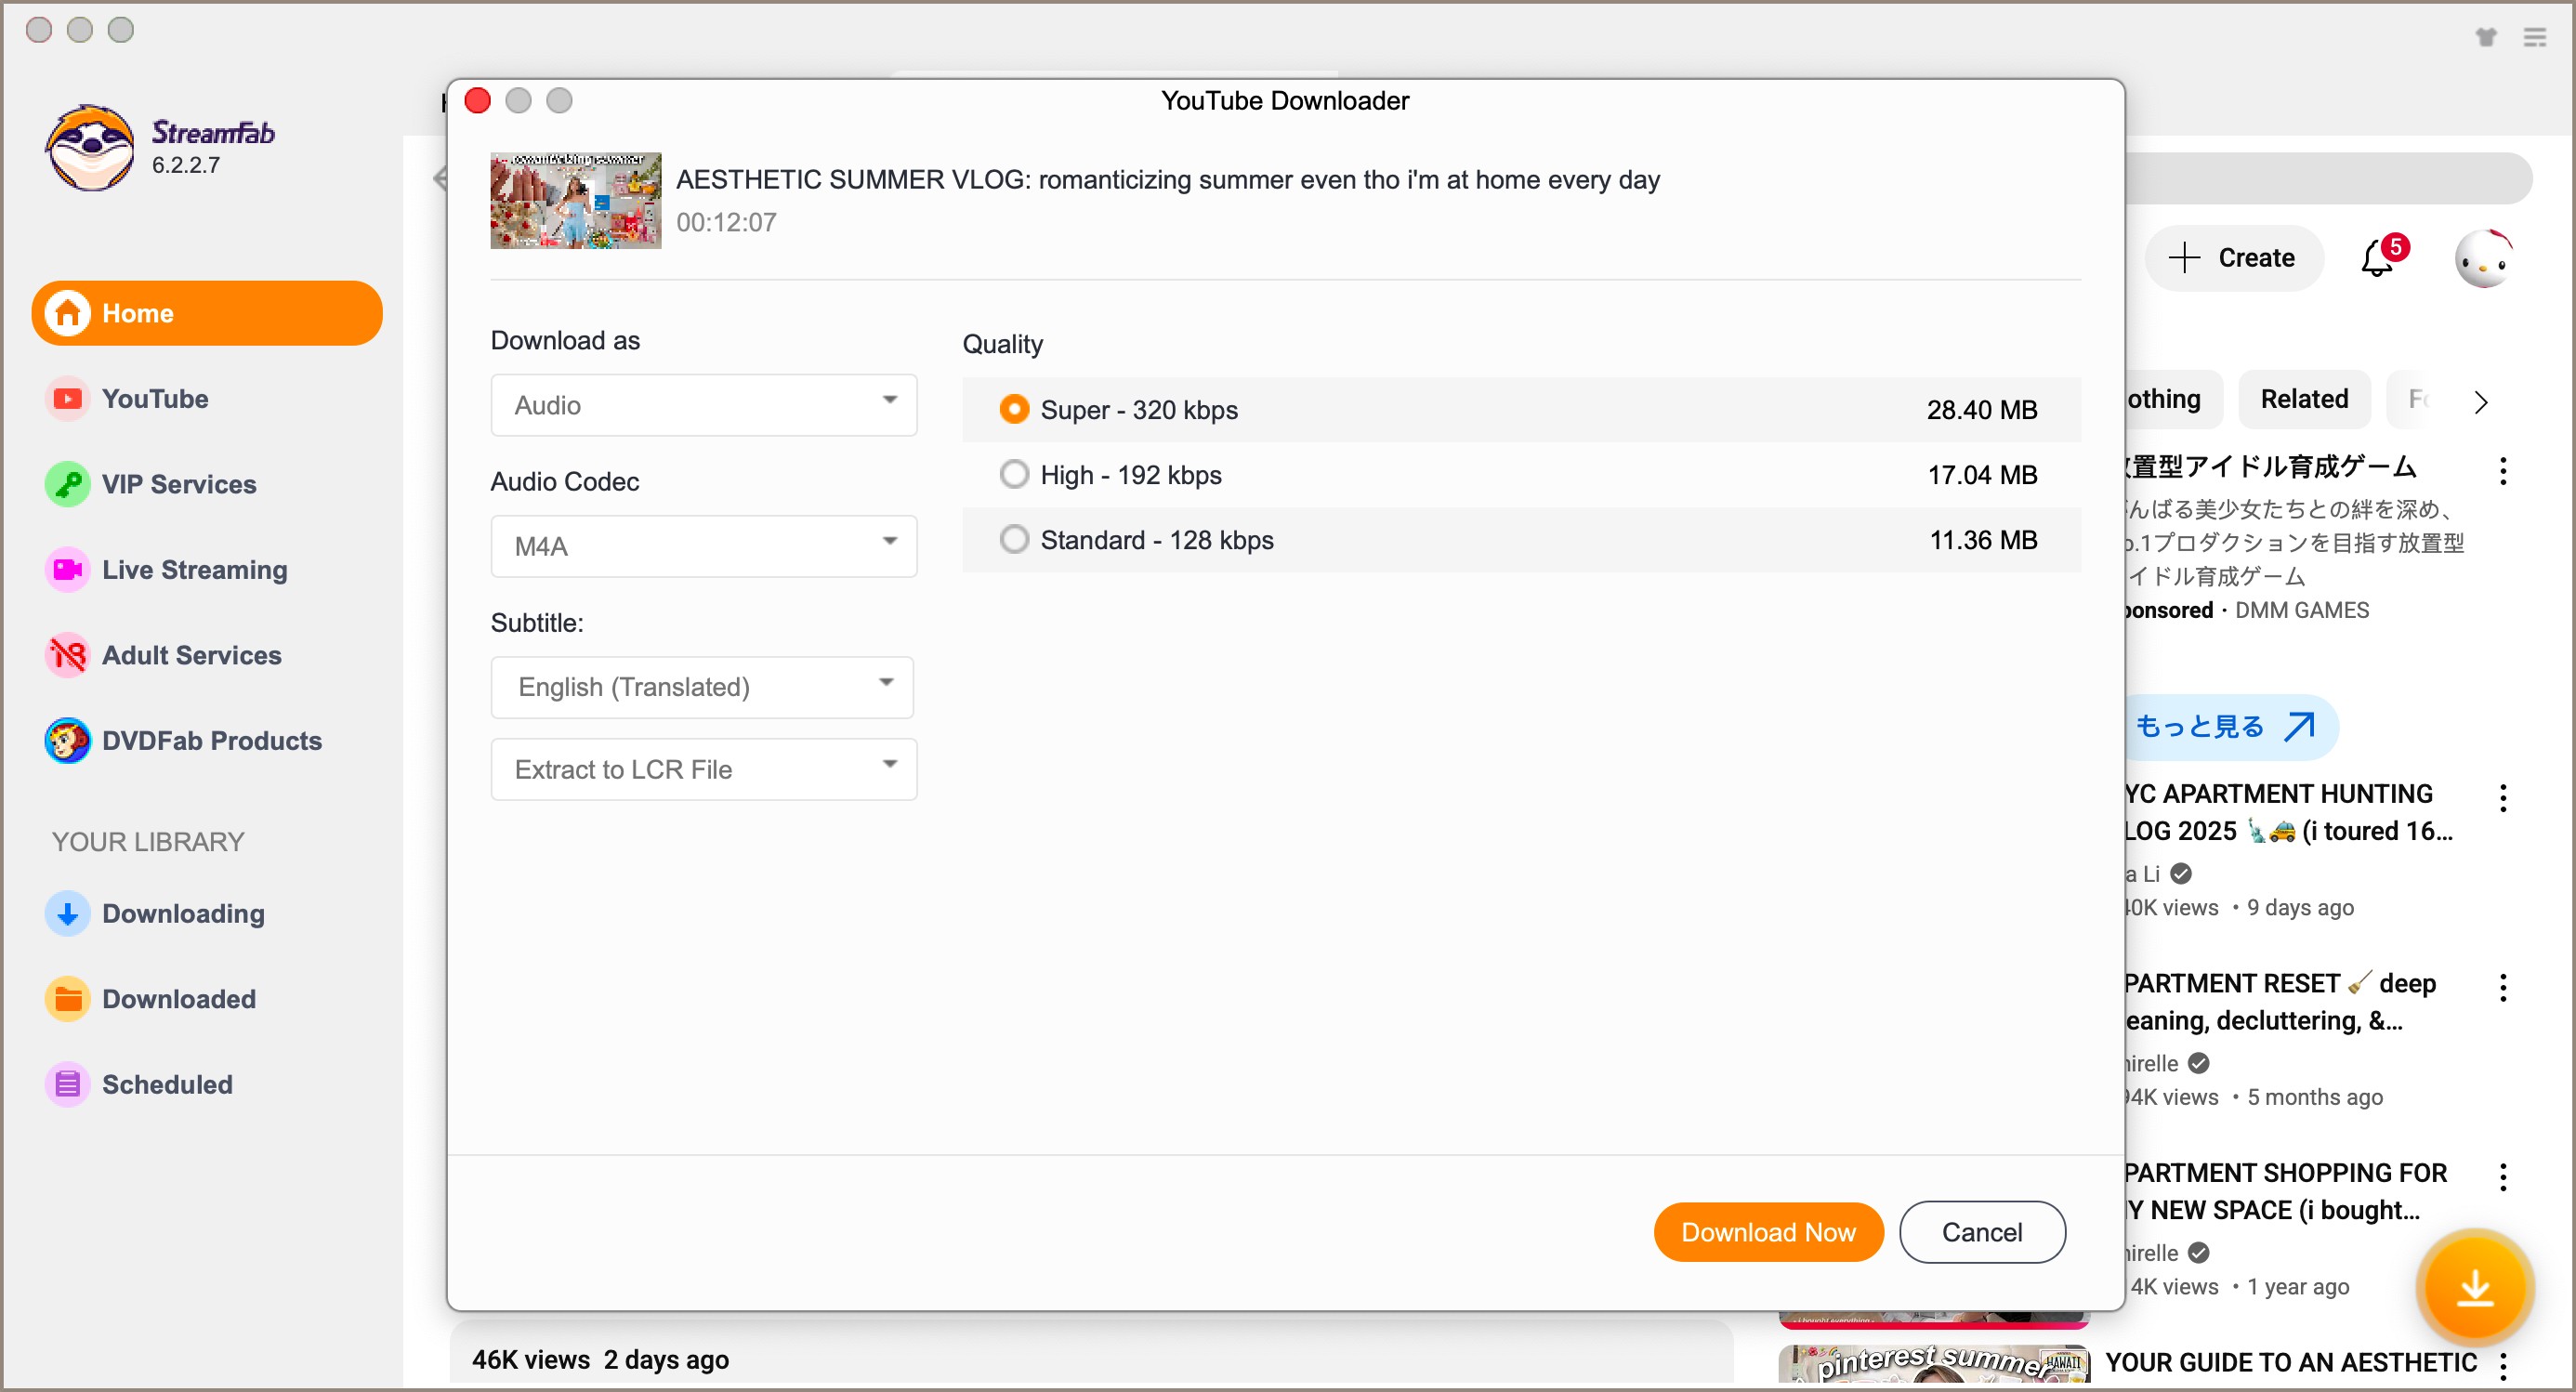The width and height of the screenshot is (2576, 1392).
Task: Click the もっと見る link
Action: tap(2230, 727)
